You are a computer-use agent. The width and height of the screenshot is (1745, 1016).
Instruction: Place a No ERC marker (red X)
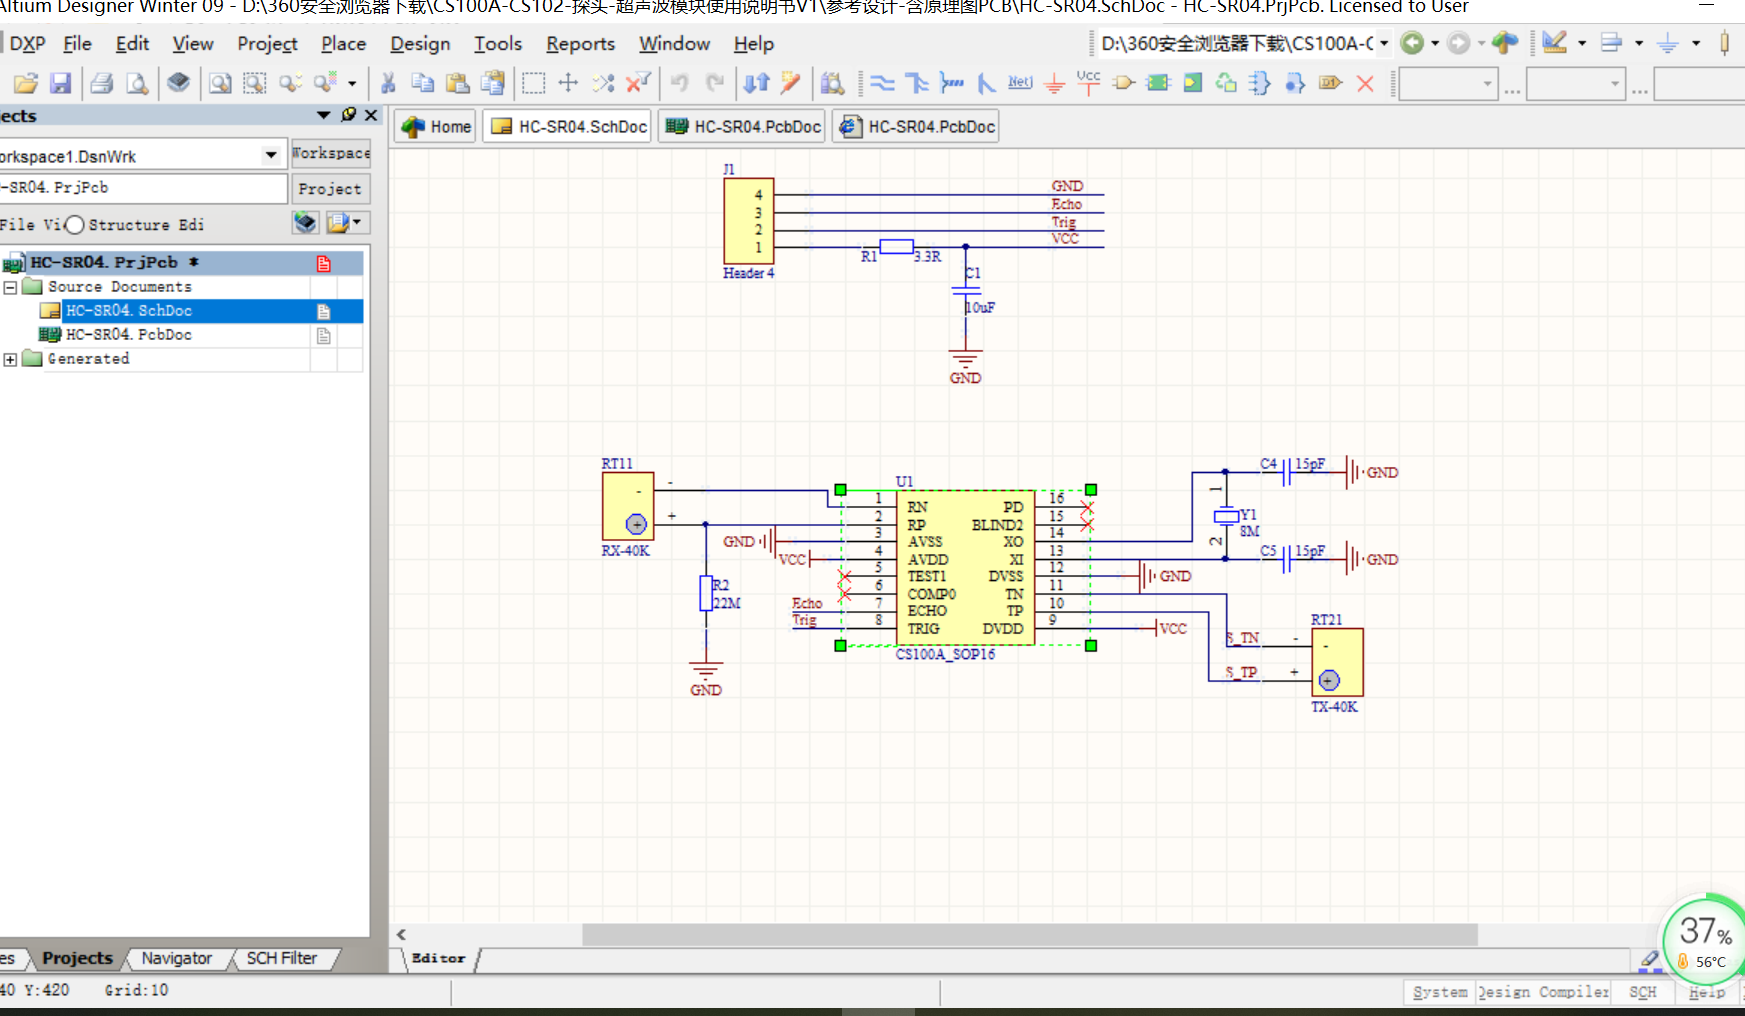(x=1365, y=83)
